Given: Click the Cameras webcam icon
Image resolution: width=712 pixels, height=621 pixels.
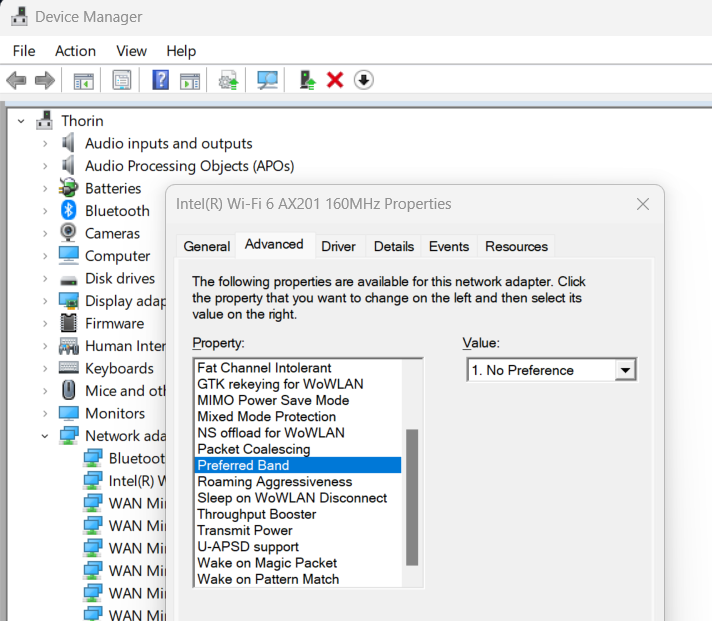Looking at the screenshot, I should [x=69, y=233].
